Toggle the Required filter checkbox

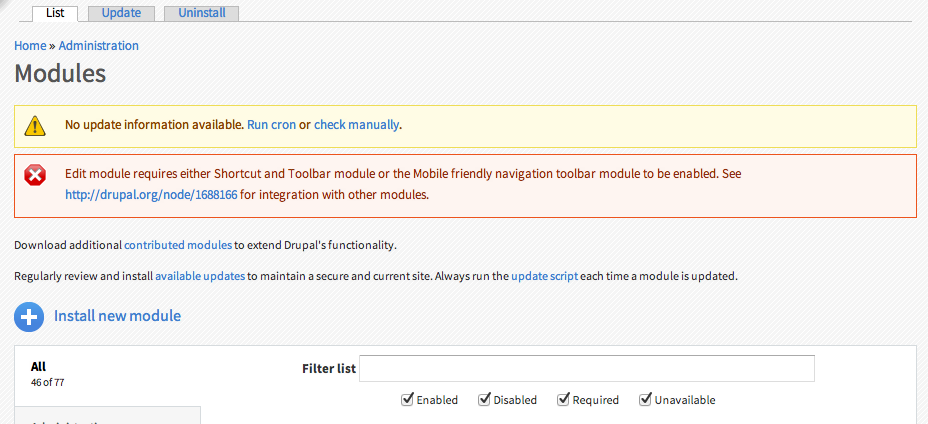coord(563,399)
